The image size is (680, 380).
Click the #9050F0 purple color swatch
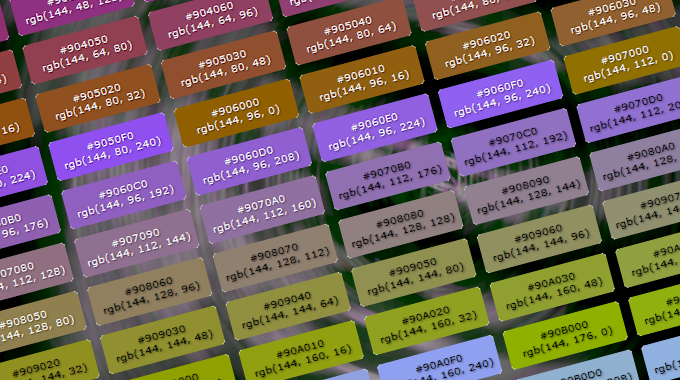pyautogui.click(x=111, y=147)
